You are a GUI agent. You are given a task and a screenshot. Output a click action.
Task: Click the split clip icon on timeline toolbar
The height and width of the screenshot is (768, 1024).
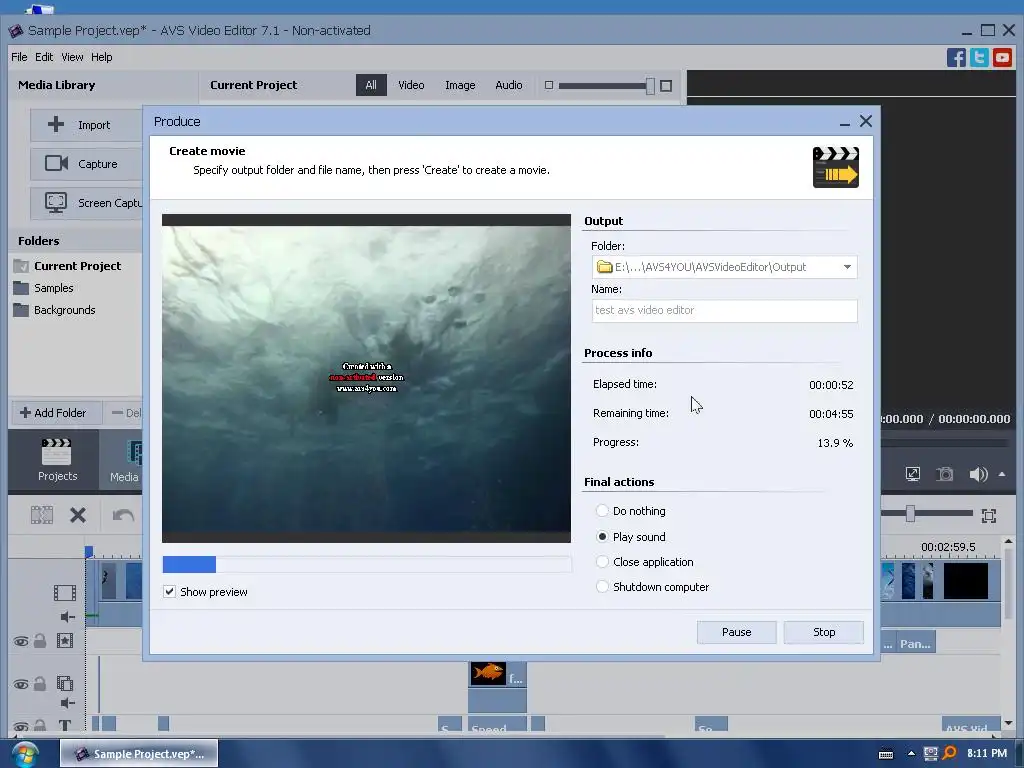[x=42, y=515]
